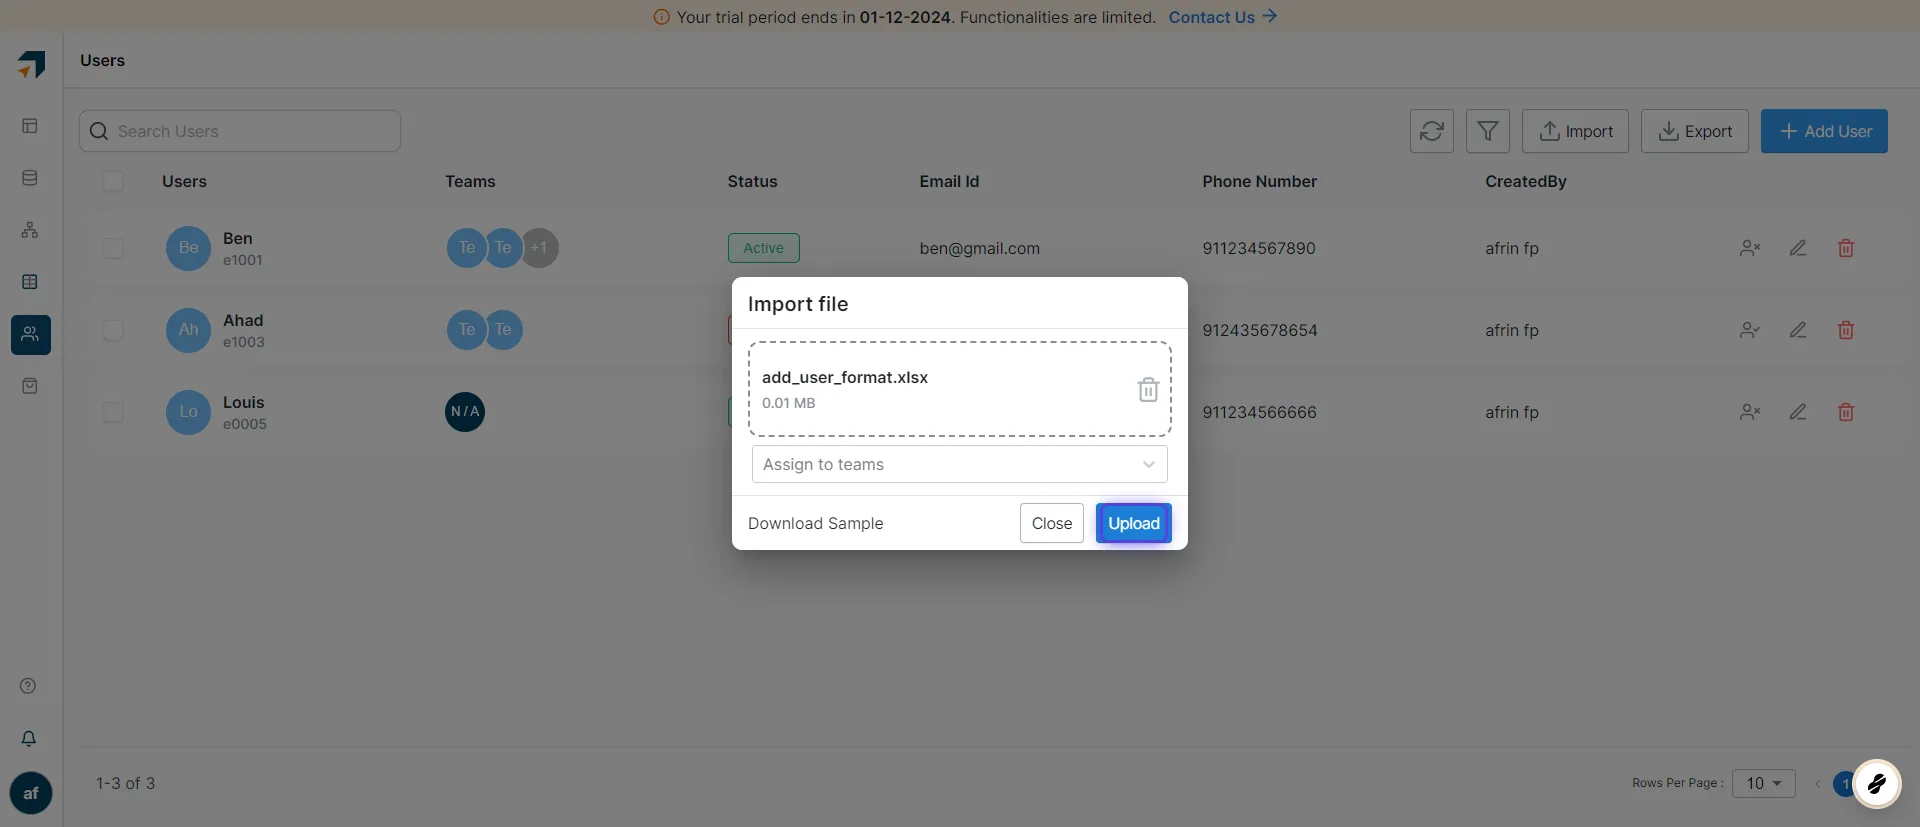The width and height of the screenshot is (1920, 827).
Task: Click the ben@gmail.com email cell
Action: [x=979, y=248]
